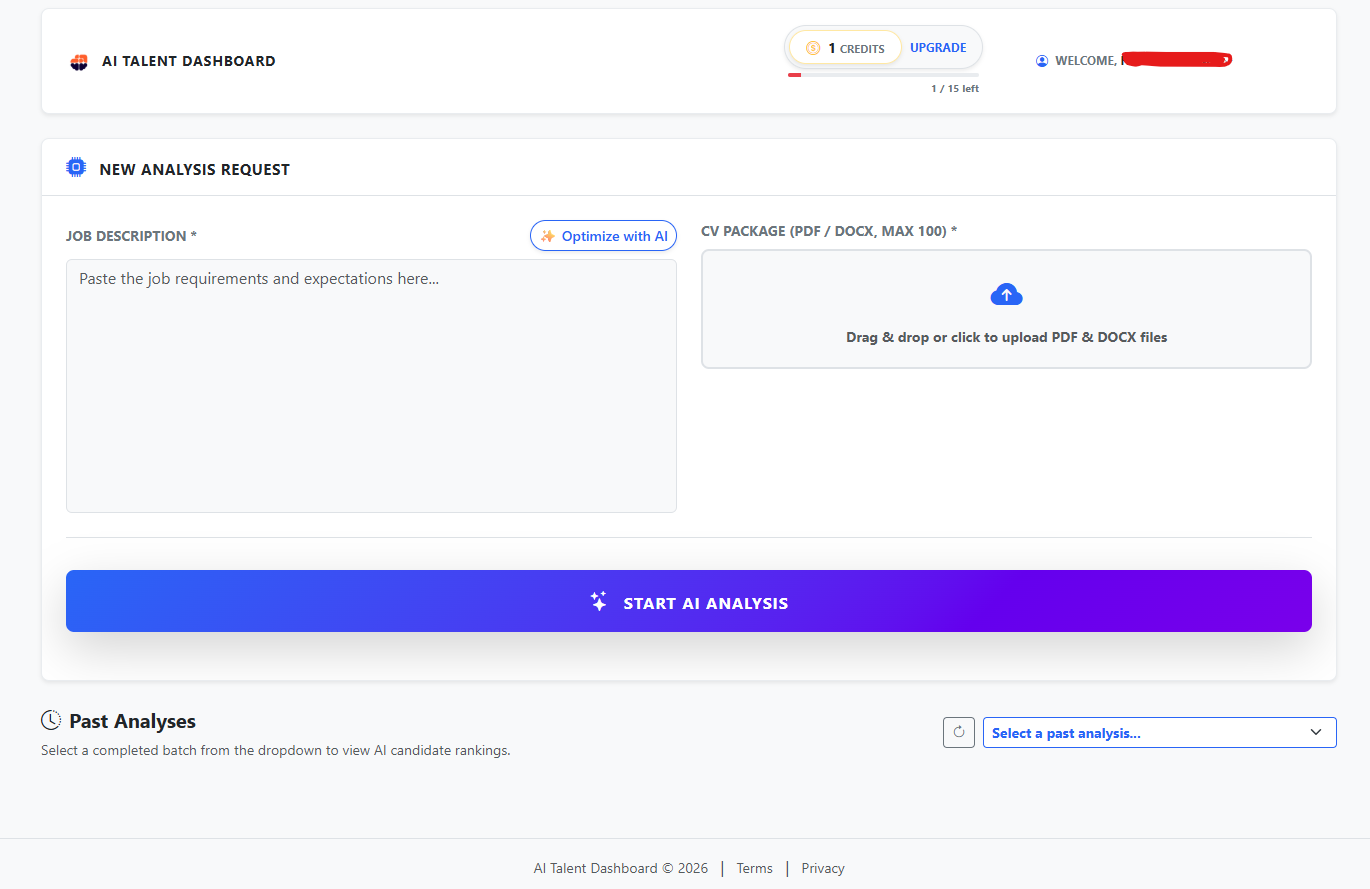Open the Privacy page
This screenshot has height=889, width=1370.
[822, 868]
